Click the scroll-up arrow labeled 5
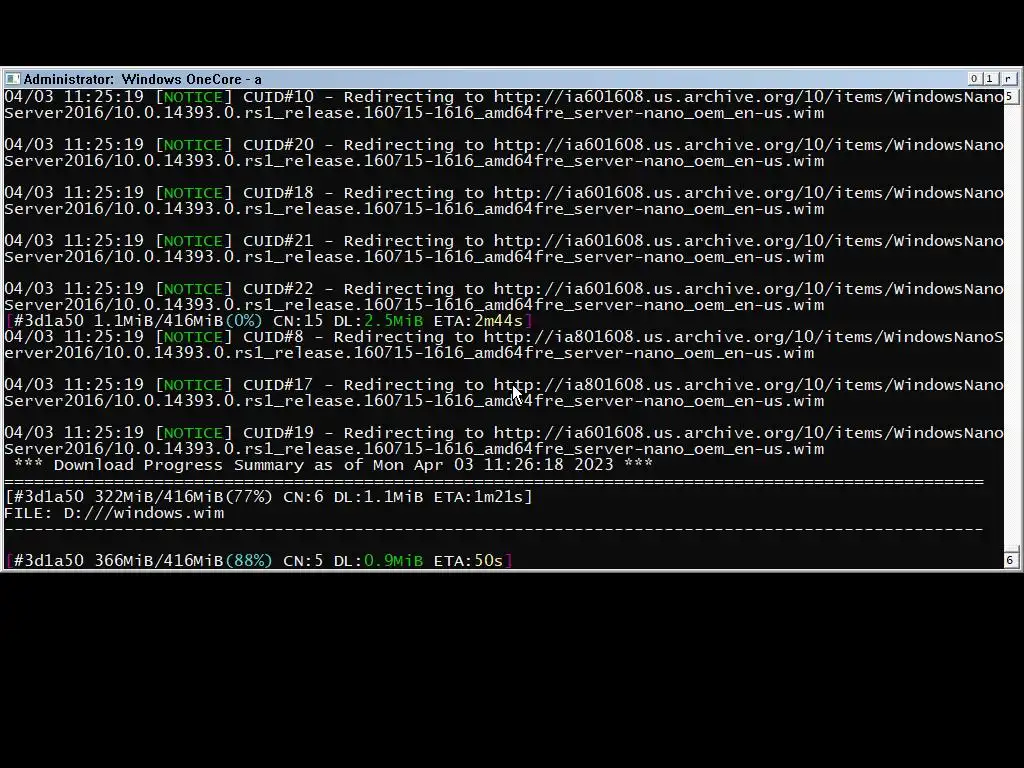Image resolution: width=1024 pixels, height=768 pixels. 1010,96
